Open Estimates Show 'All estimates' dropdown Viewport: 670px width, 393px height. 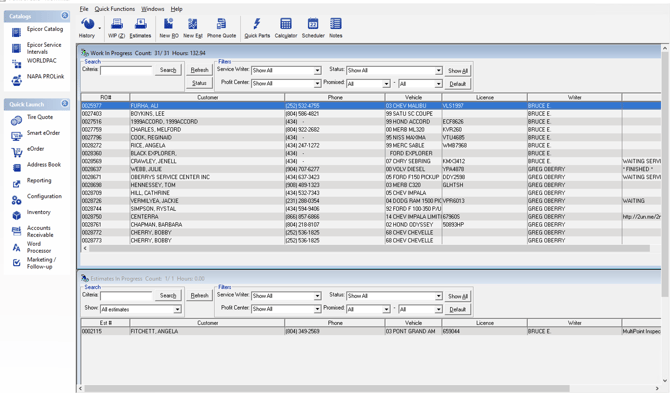[177, 309]
